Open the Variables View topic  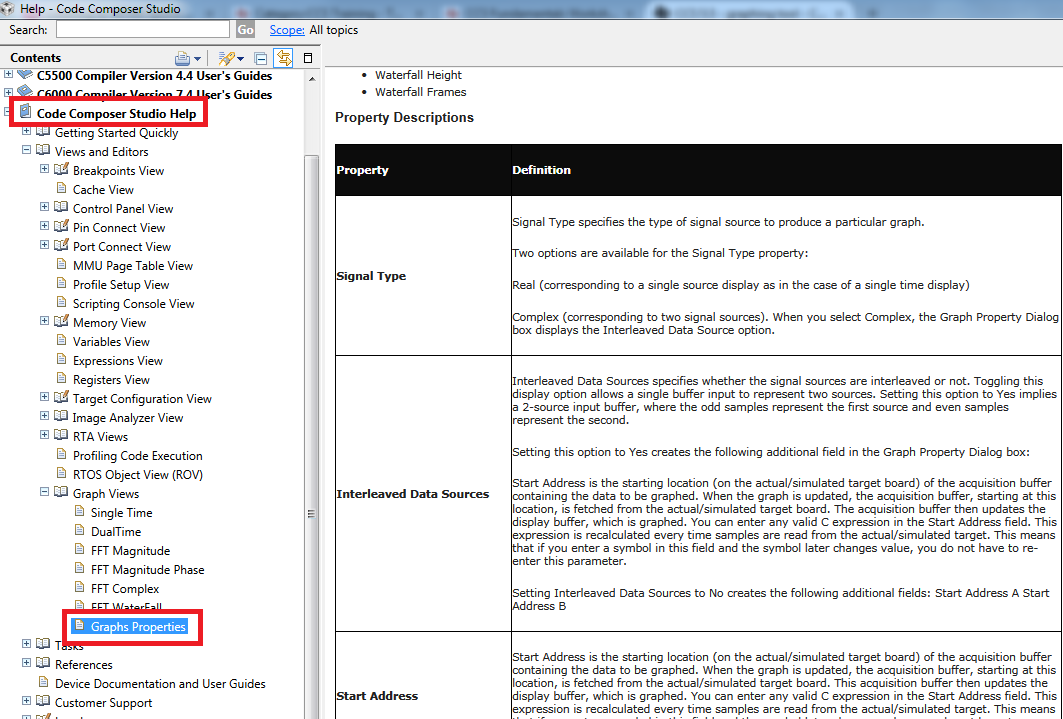pos(111,342)
